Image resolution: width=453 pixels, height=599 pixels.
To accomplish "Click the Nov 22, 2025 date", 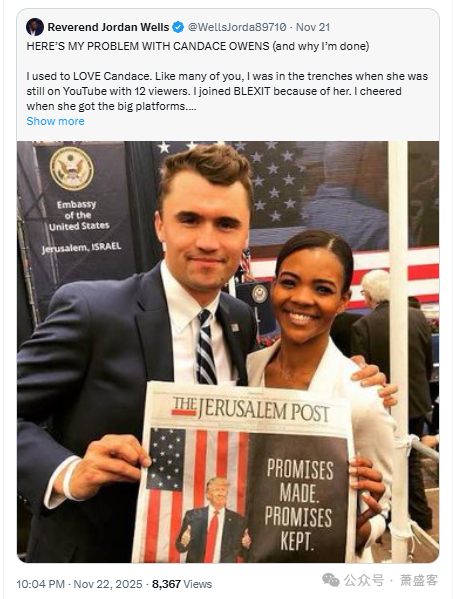I will tap(108, 584).
